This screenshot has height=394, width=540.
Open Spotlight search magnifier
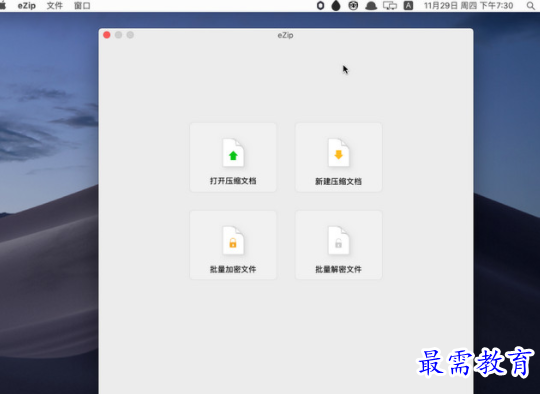(x=531, y=6)
